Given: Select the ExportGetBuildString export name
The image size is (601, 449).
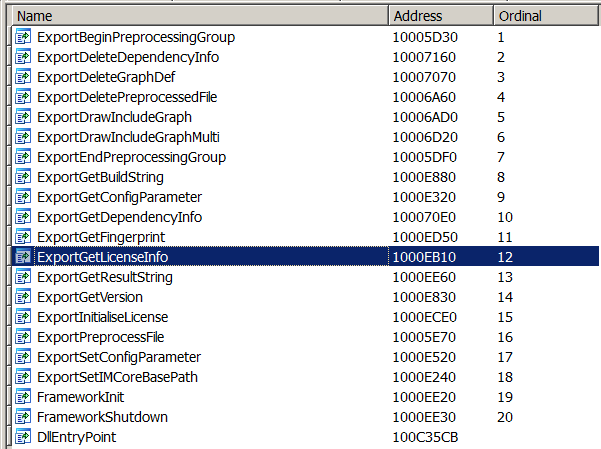Looking at the screenshot, I should [x=100, y=177].
